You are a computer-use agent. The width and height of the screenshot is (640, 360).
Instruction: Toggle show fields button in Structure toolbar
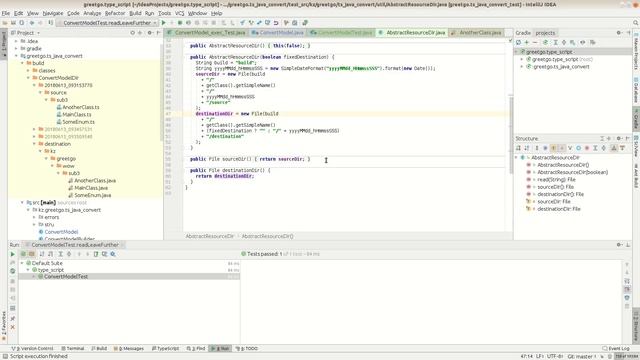[x=553, y=148]
